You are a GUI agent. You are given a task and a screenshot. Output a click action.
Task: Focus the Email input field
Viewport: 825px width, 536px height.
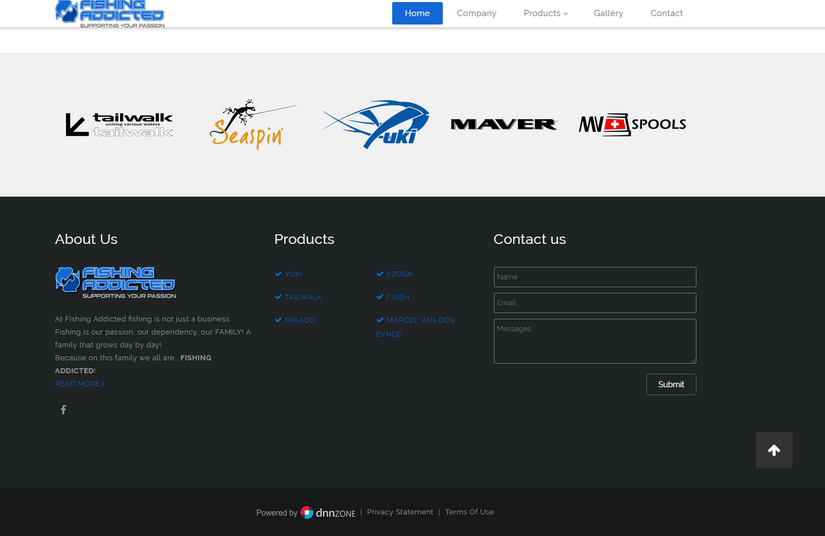point(595,303)
